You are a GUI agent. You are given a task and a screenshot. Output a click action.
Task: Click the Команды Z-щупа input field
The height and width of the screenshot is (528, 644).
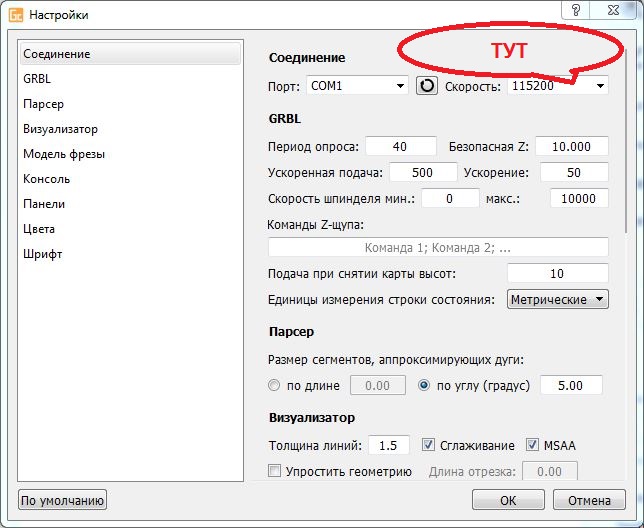tap(438, 248)
